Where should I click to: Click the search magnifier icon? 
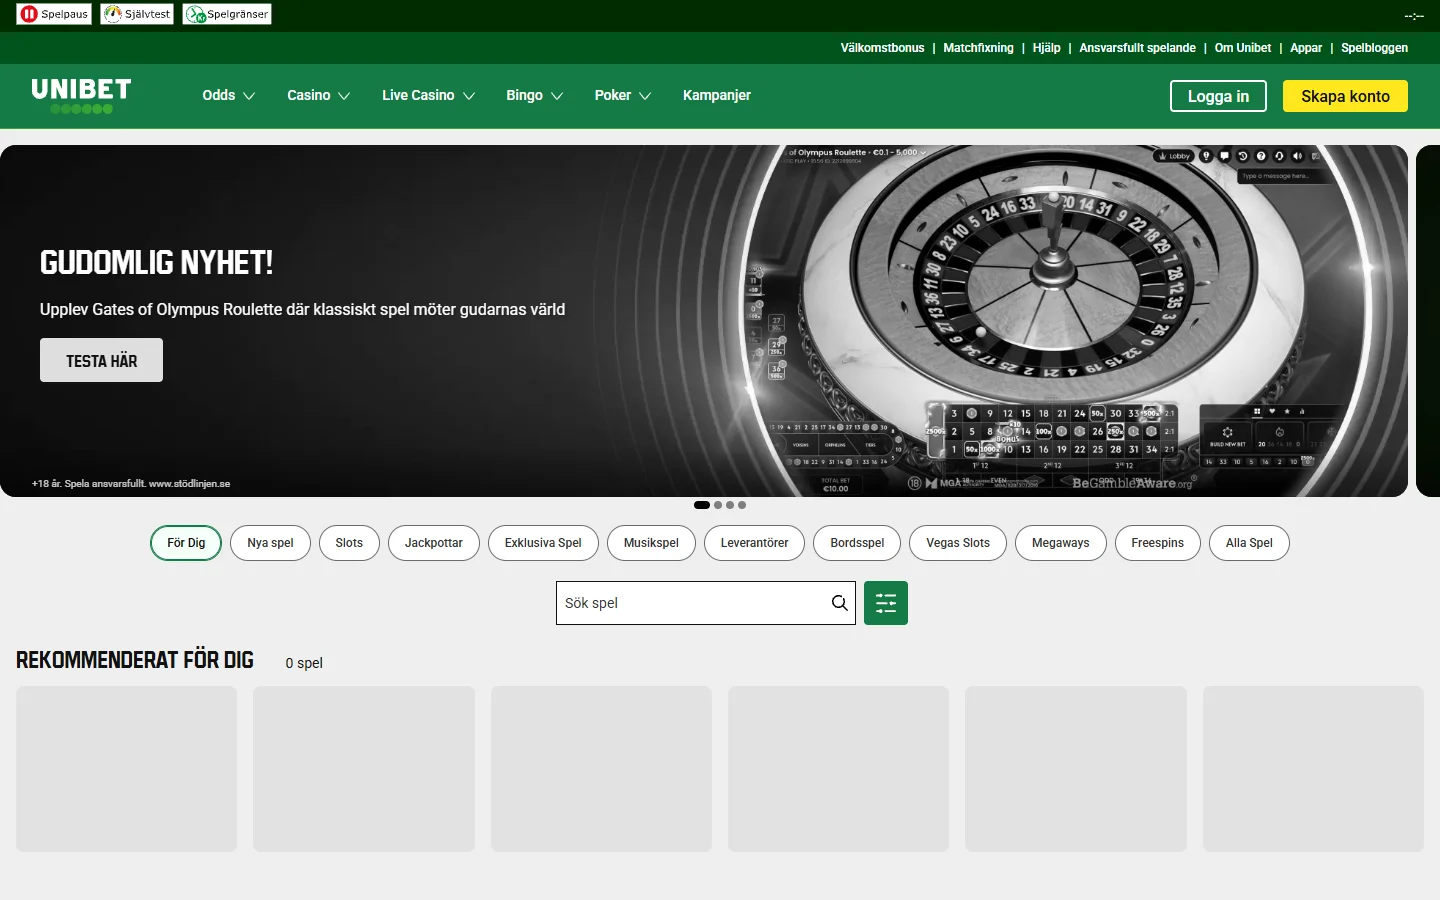840,603
